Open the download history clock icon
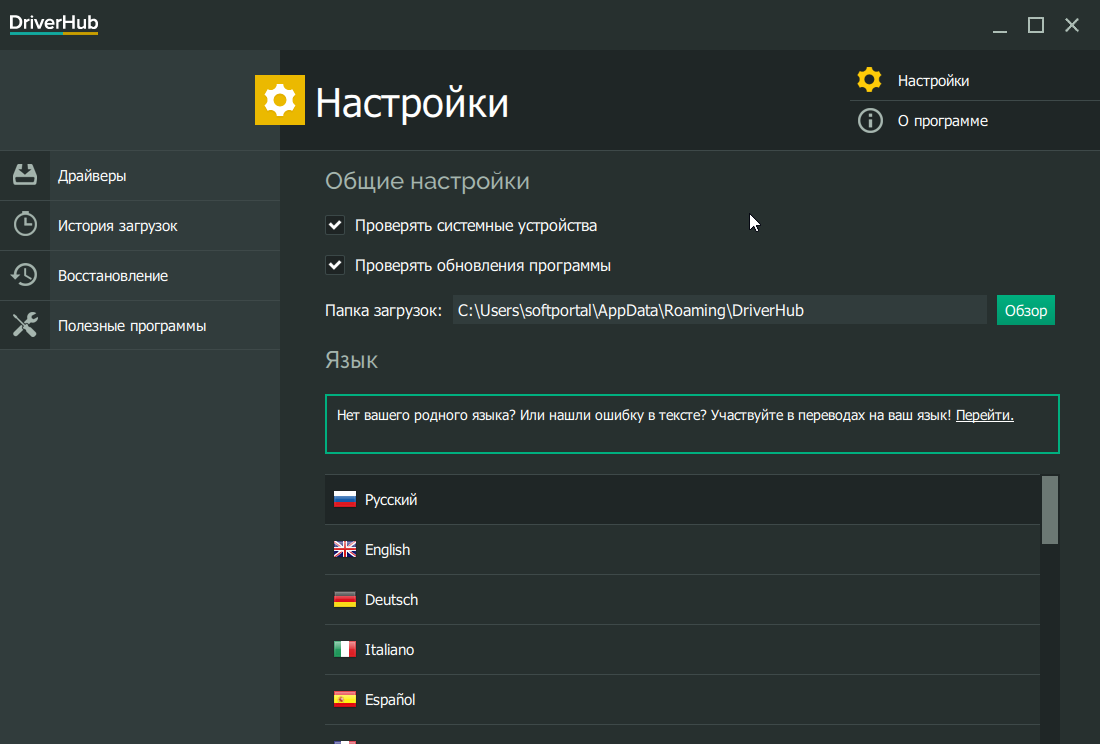 point(25,225)
